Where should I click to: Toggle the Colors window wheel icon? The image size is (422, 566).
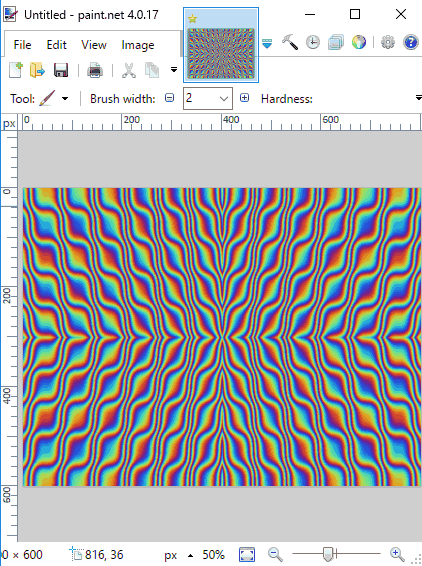[x=358, y=42]
